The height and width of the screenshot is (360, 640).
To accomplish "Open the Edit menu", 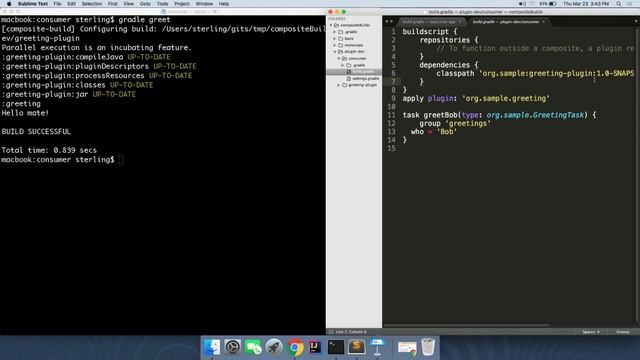I will click(x=71, y=4).
